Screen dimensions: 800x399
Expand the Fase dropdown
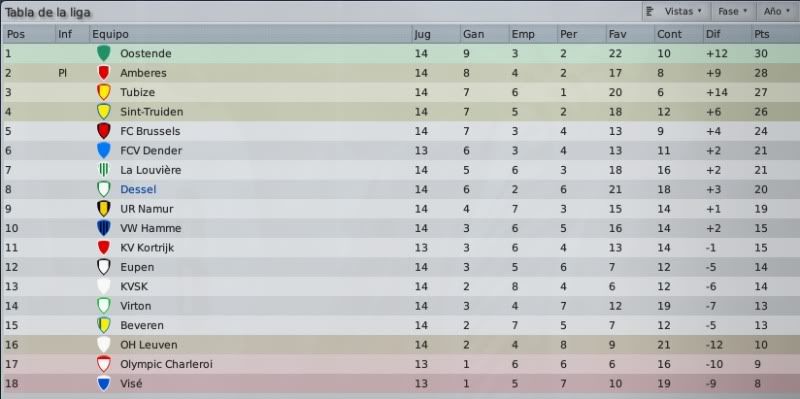(732, 11)
